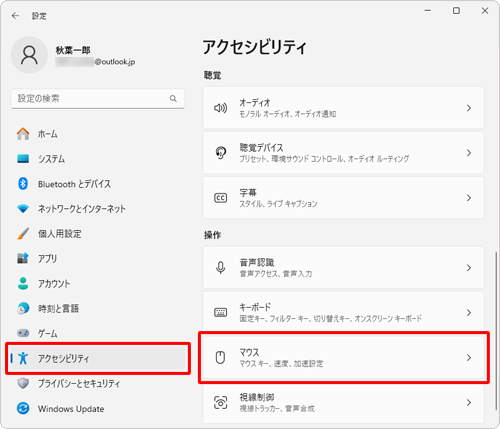Go to Bluetooth とデバイス
500x429 pixels.
coord(98,184)
